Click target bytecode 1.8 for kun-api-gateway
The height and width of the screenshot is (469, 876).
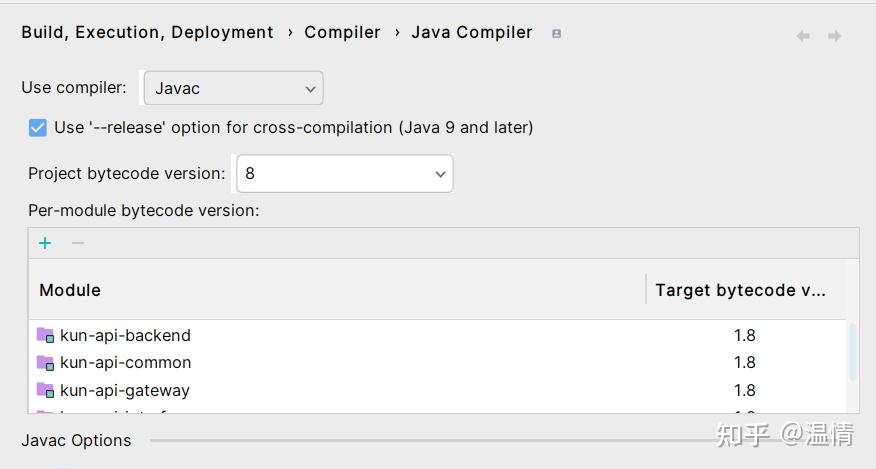tap(744, 390)
